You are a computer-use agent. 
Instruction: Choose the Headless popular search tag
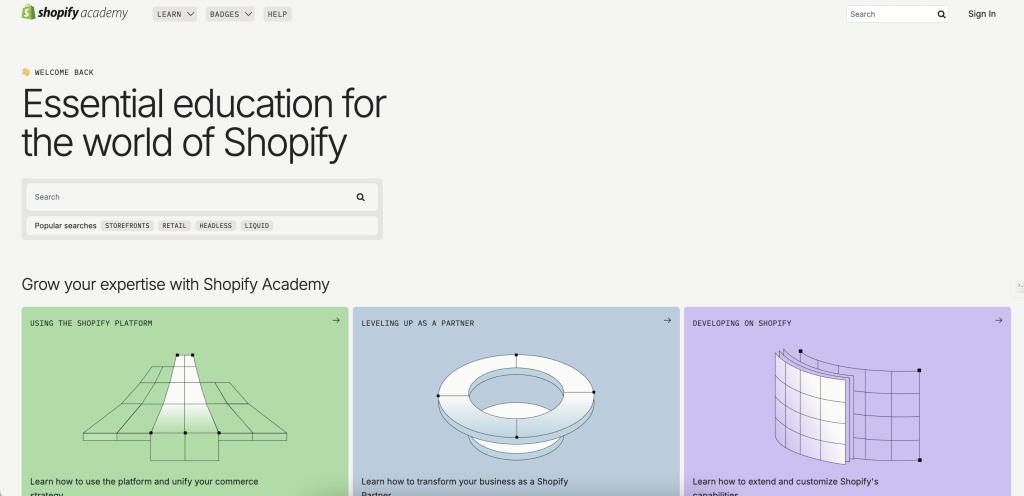215,226
